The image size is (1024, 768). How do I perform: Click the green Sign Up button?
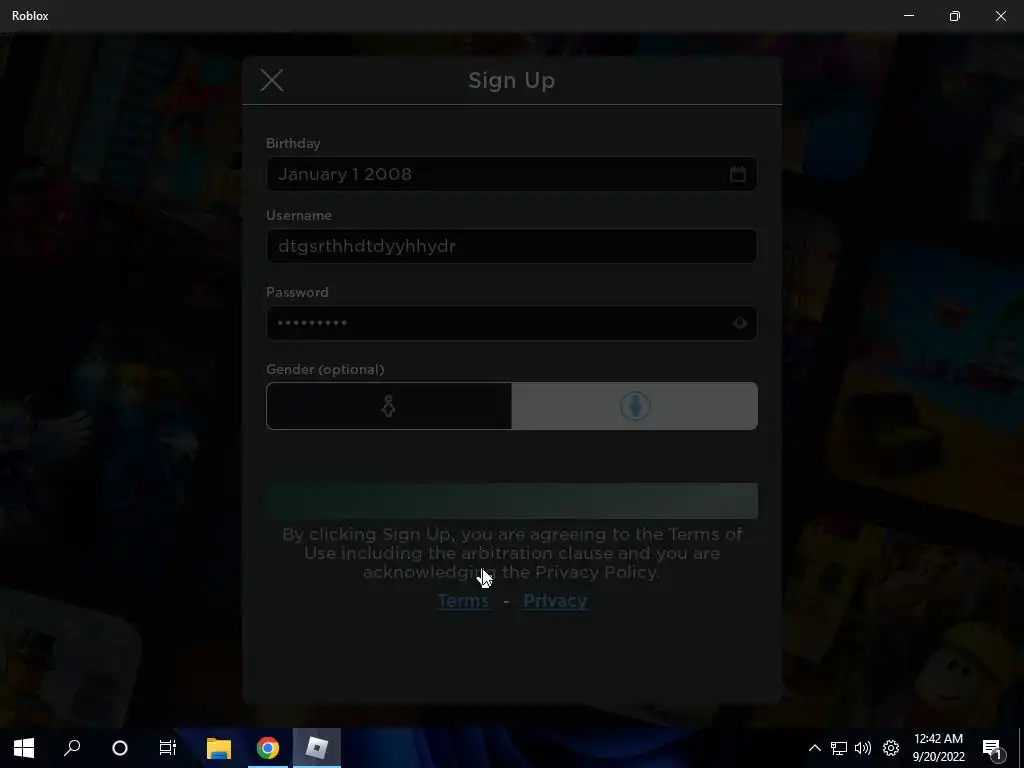(x=511, y=501)
